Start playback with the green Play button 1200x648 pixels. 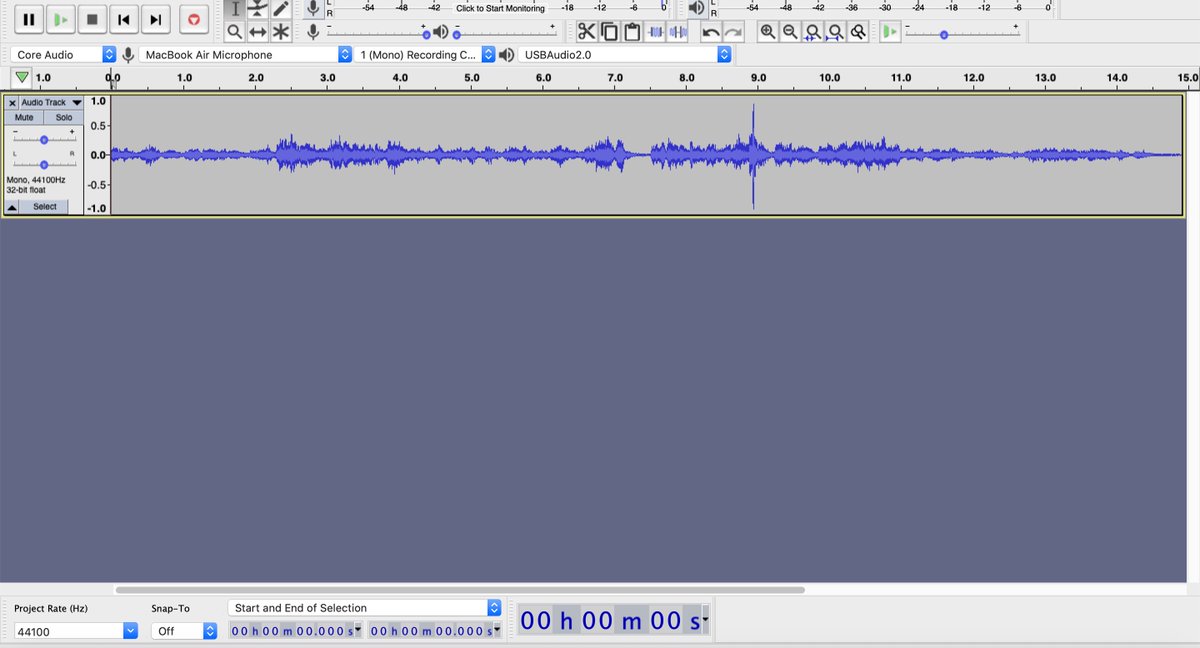[61, 19]
